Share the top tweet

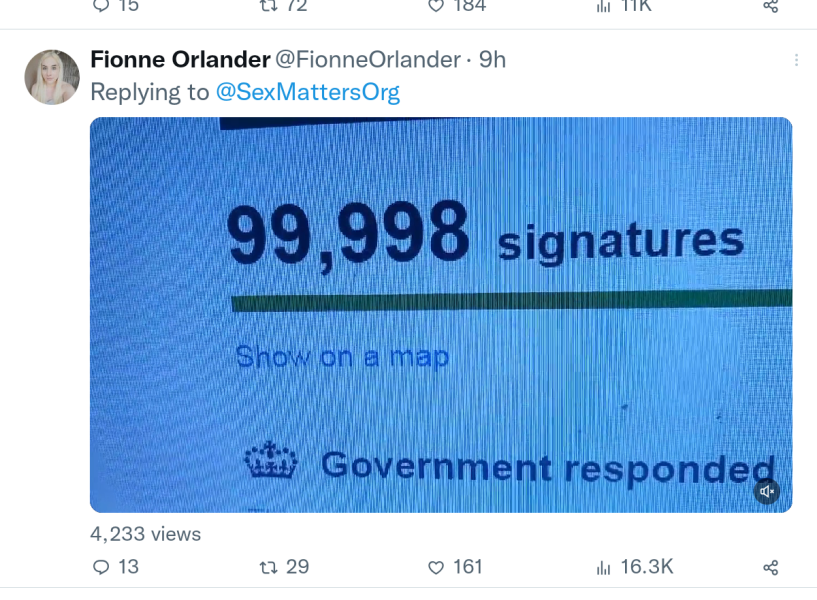pos(772,7)
